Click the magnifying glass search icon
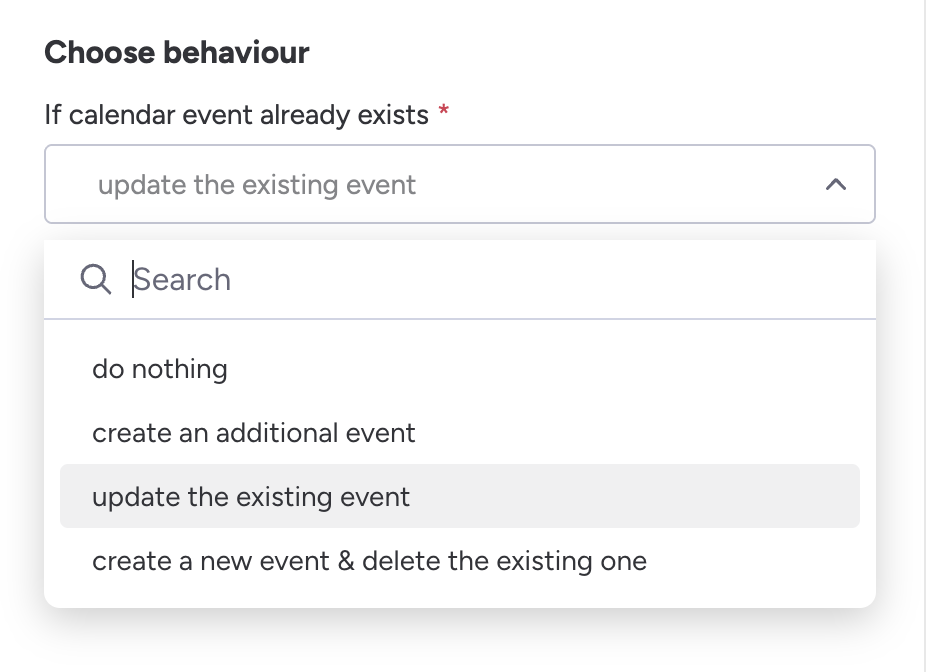The height and width of the screenshot is (672, 926). click(96, 279)
